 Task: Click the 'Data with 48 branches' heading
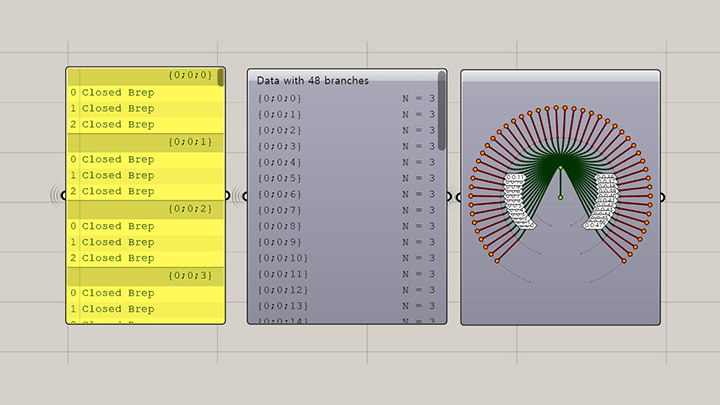313,81
